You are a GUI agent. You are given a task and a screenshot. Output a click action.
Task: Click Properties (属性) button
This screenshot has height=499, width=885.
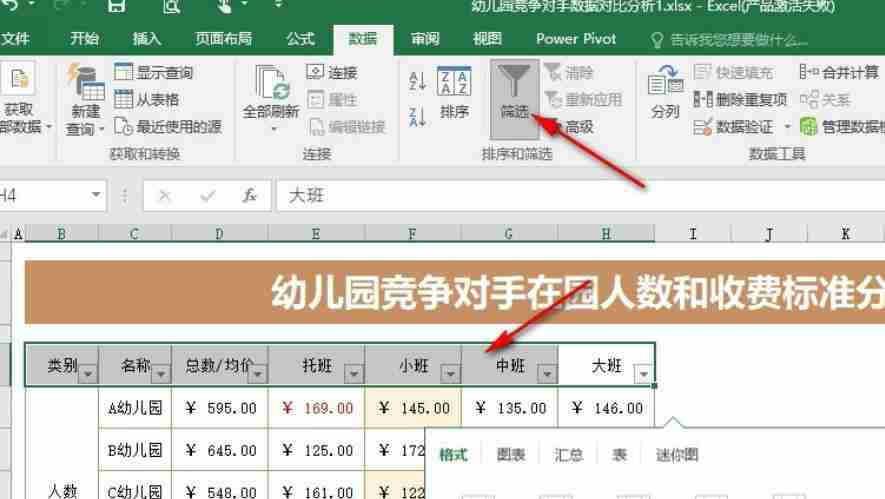point(332,100)
